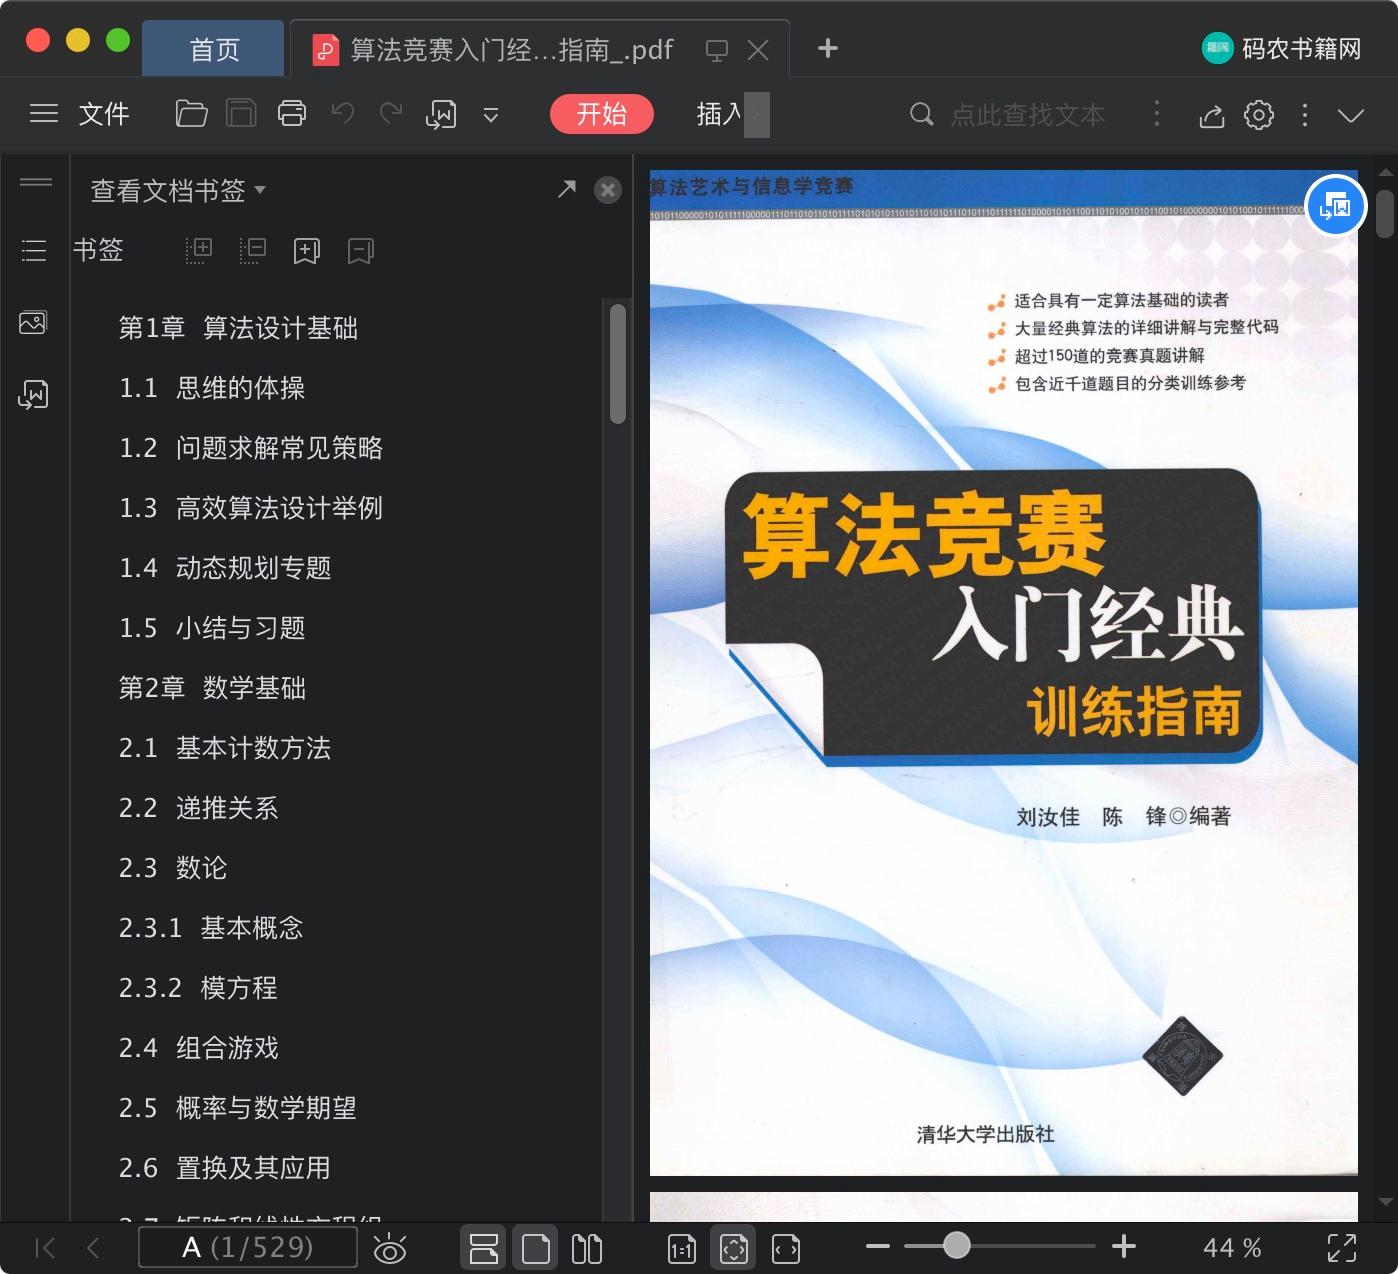Toggle eye protection mode icon
This screenshot has height=1274, width=1398.
click(390, 1249)
